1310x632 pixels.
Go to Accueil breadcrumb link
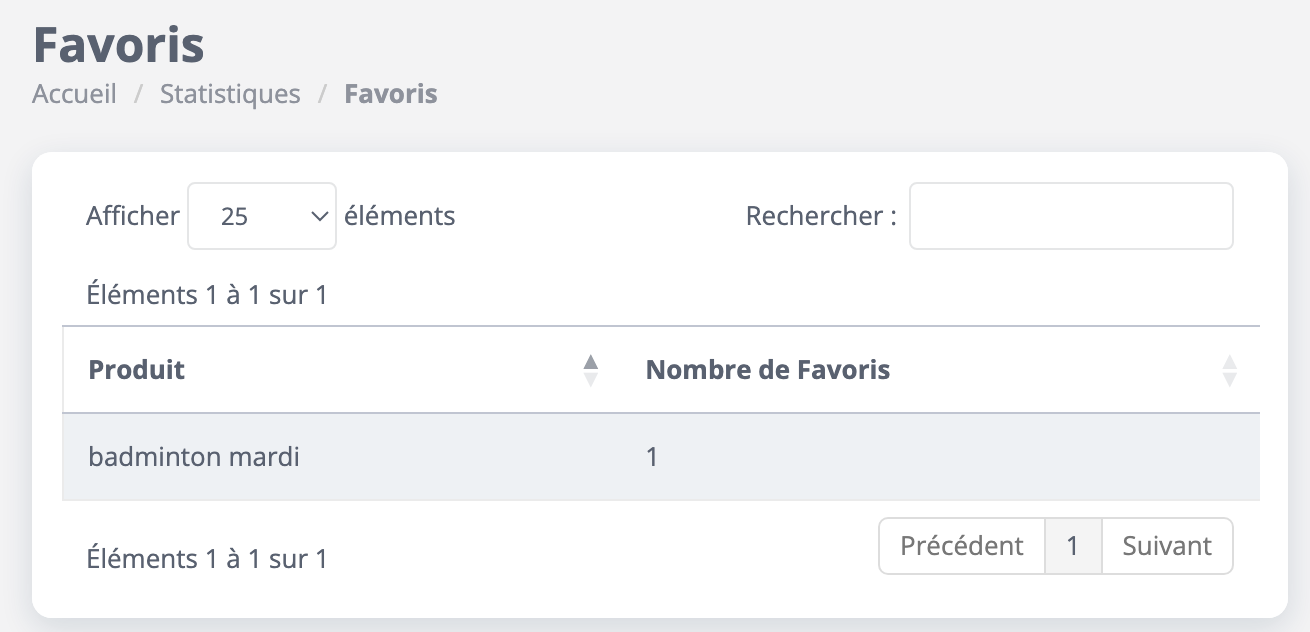coord(74,95)
